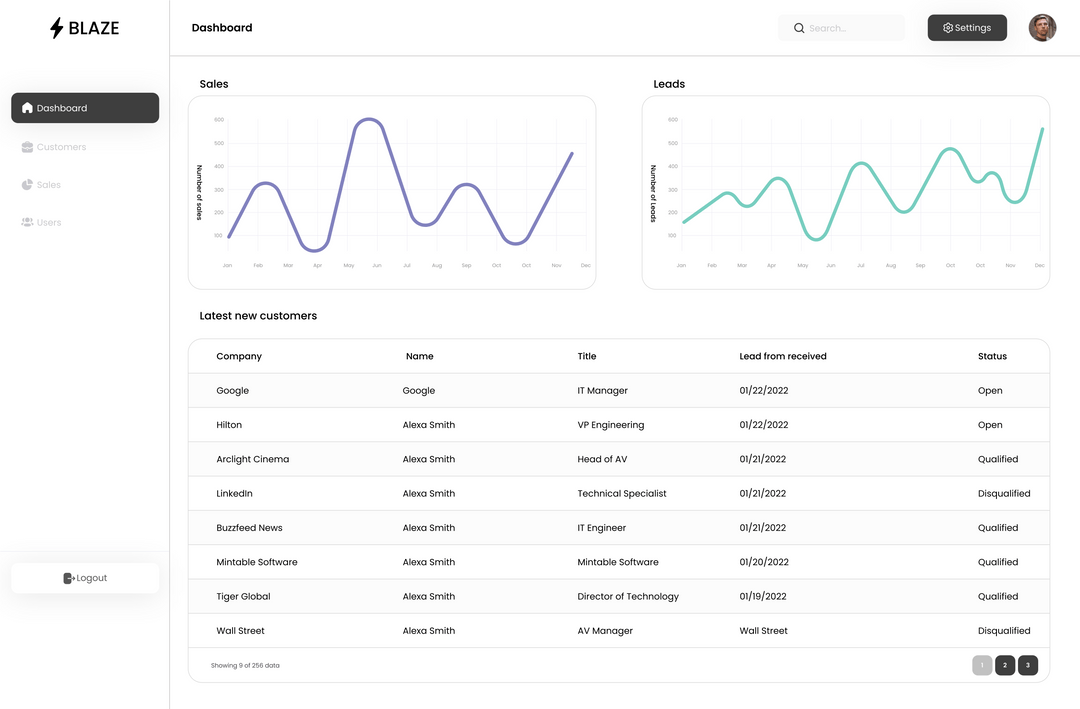Open Customers via the briefcase icon
Screen dimensions: 1080x709
click(27, 147)
